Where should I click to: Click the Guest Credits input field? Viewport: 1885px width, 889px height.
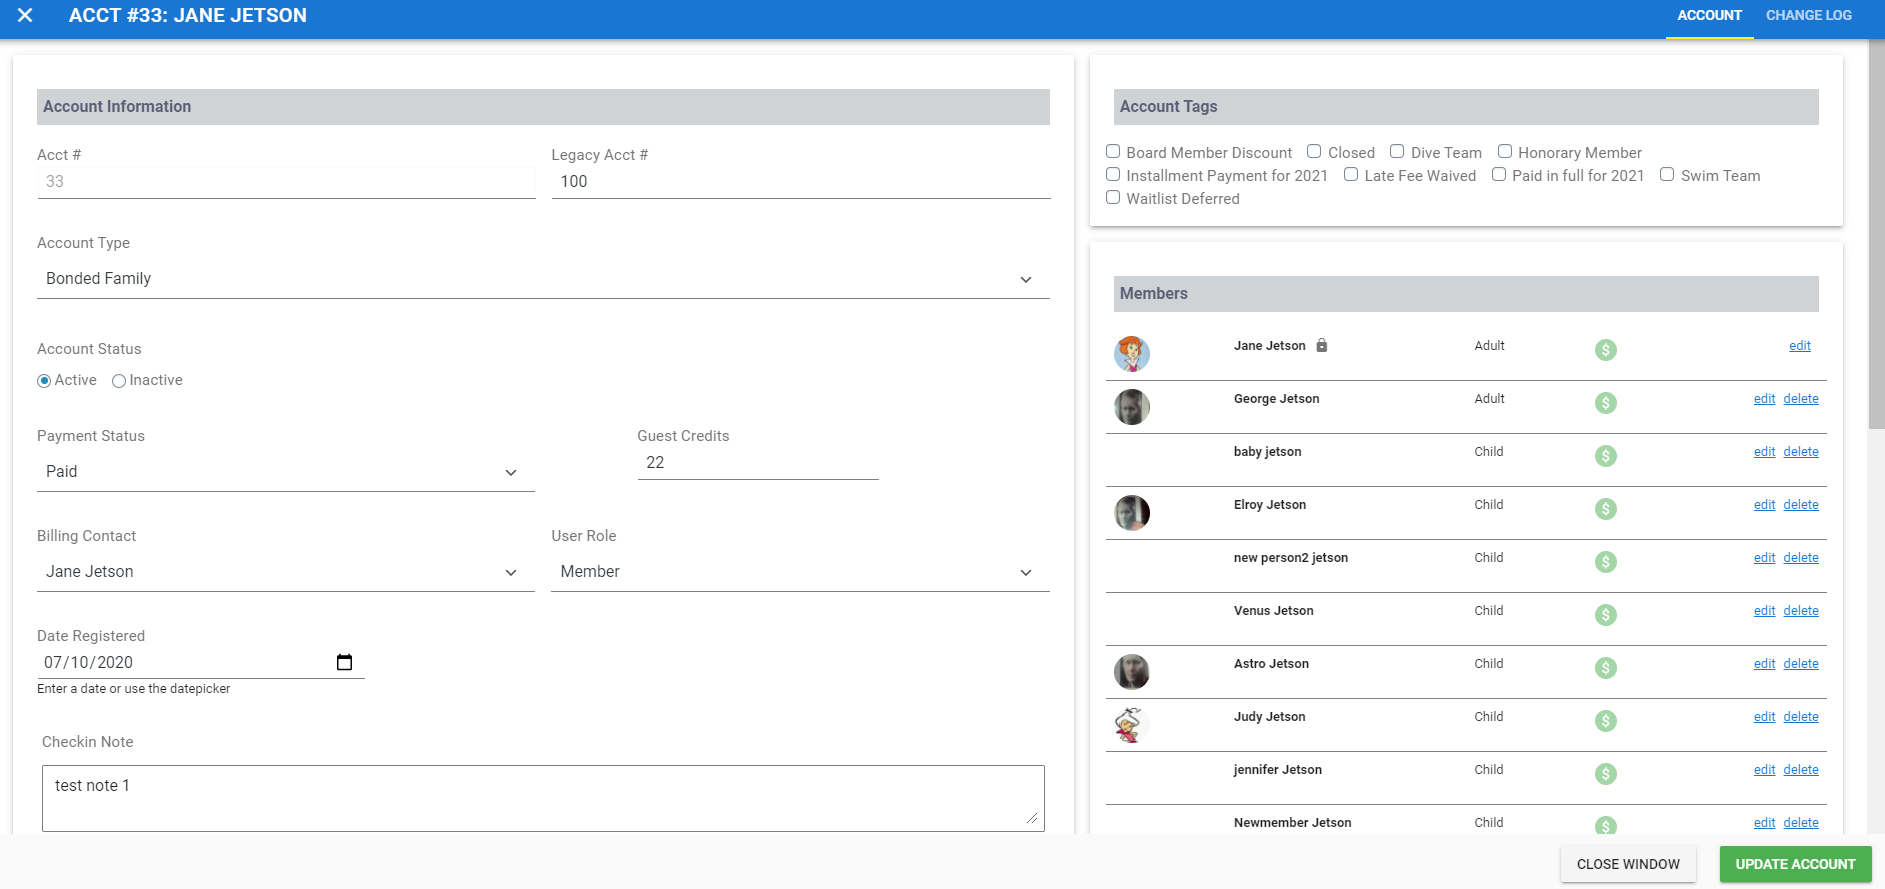click(x=758, y=463)
